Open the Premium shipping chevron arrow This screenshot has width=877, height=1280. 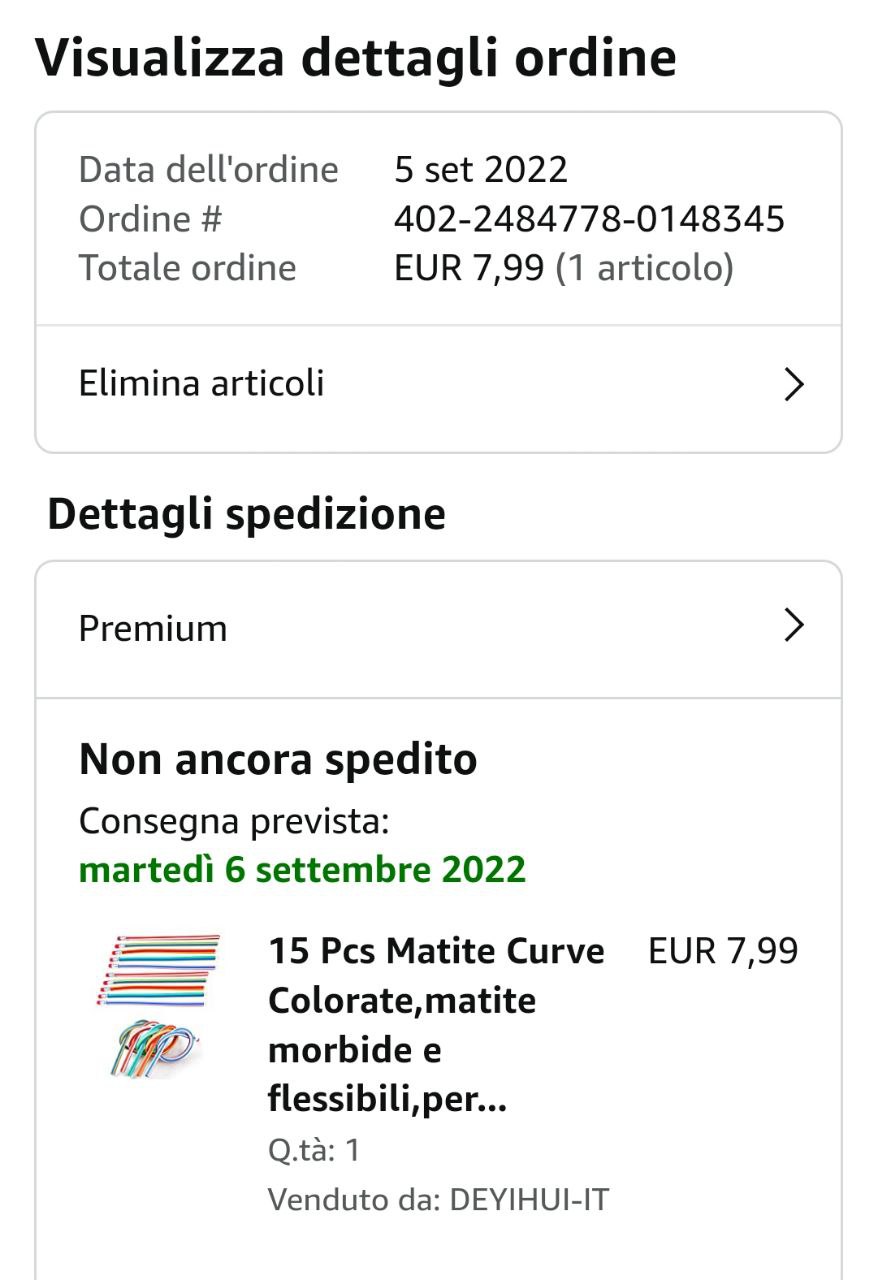pos(793,626)
